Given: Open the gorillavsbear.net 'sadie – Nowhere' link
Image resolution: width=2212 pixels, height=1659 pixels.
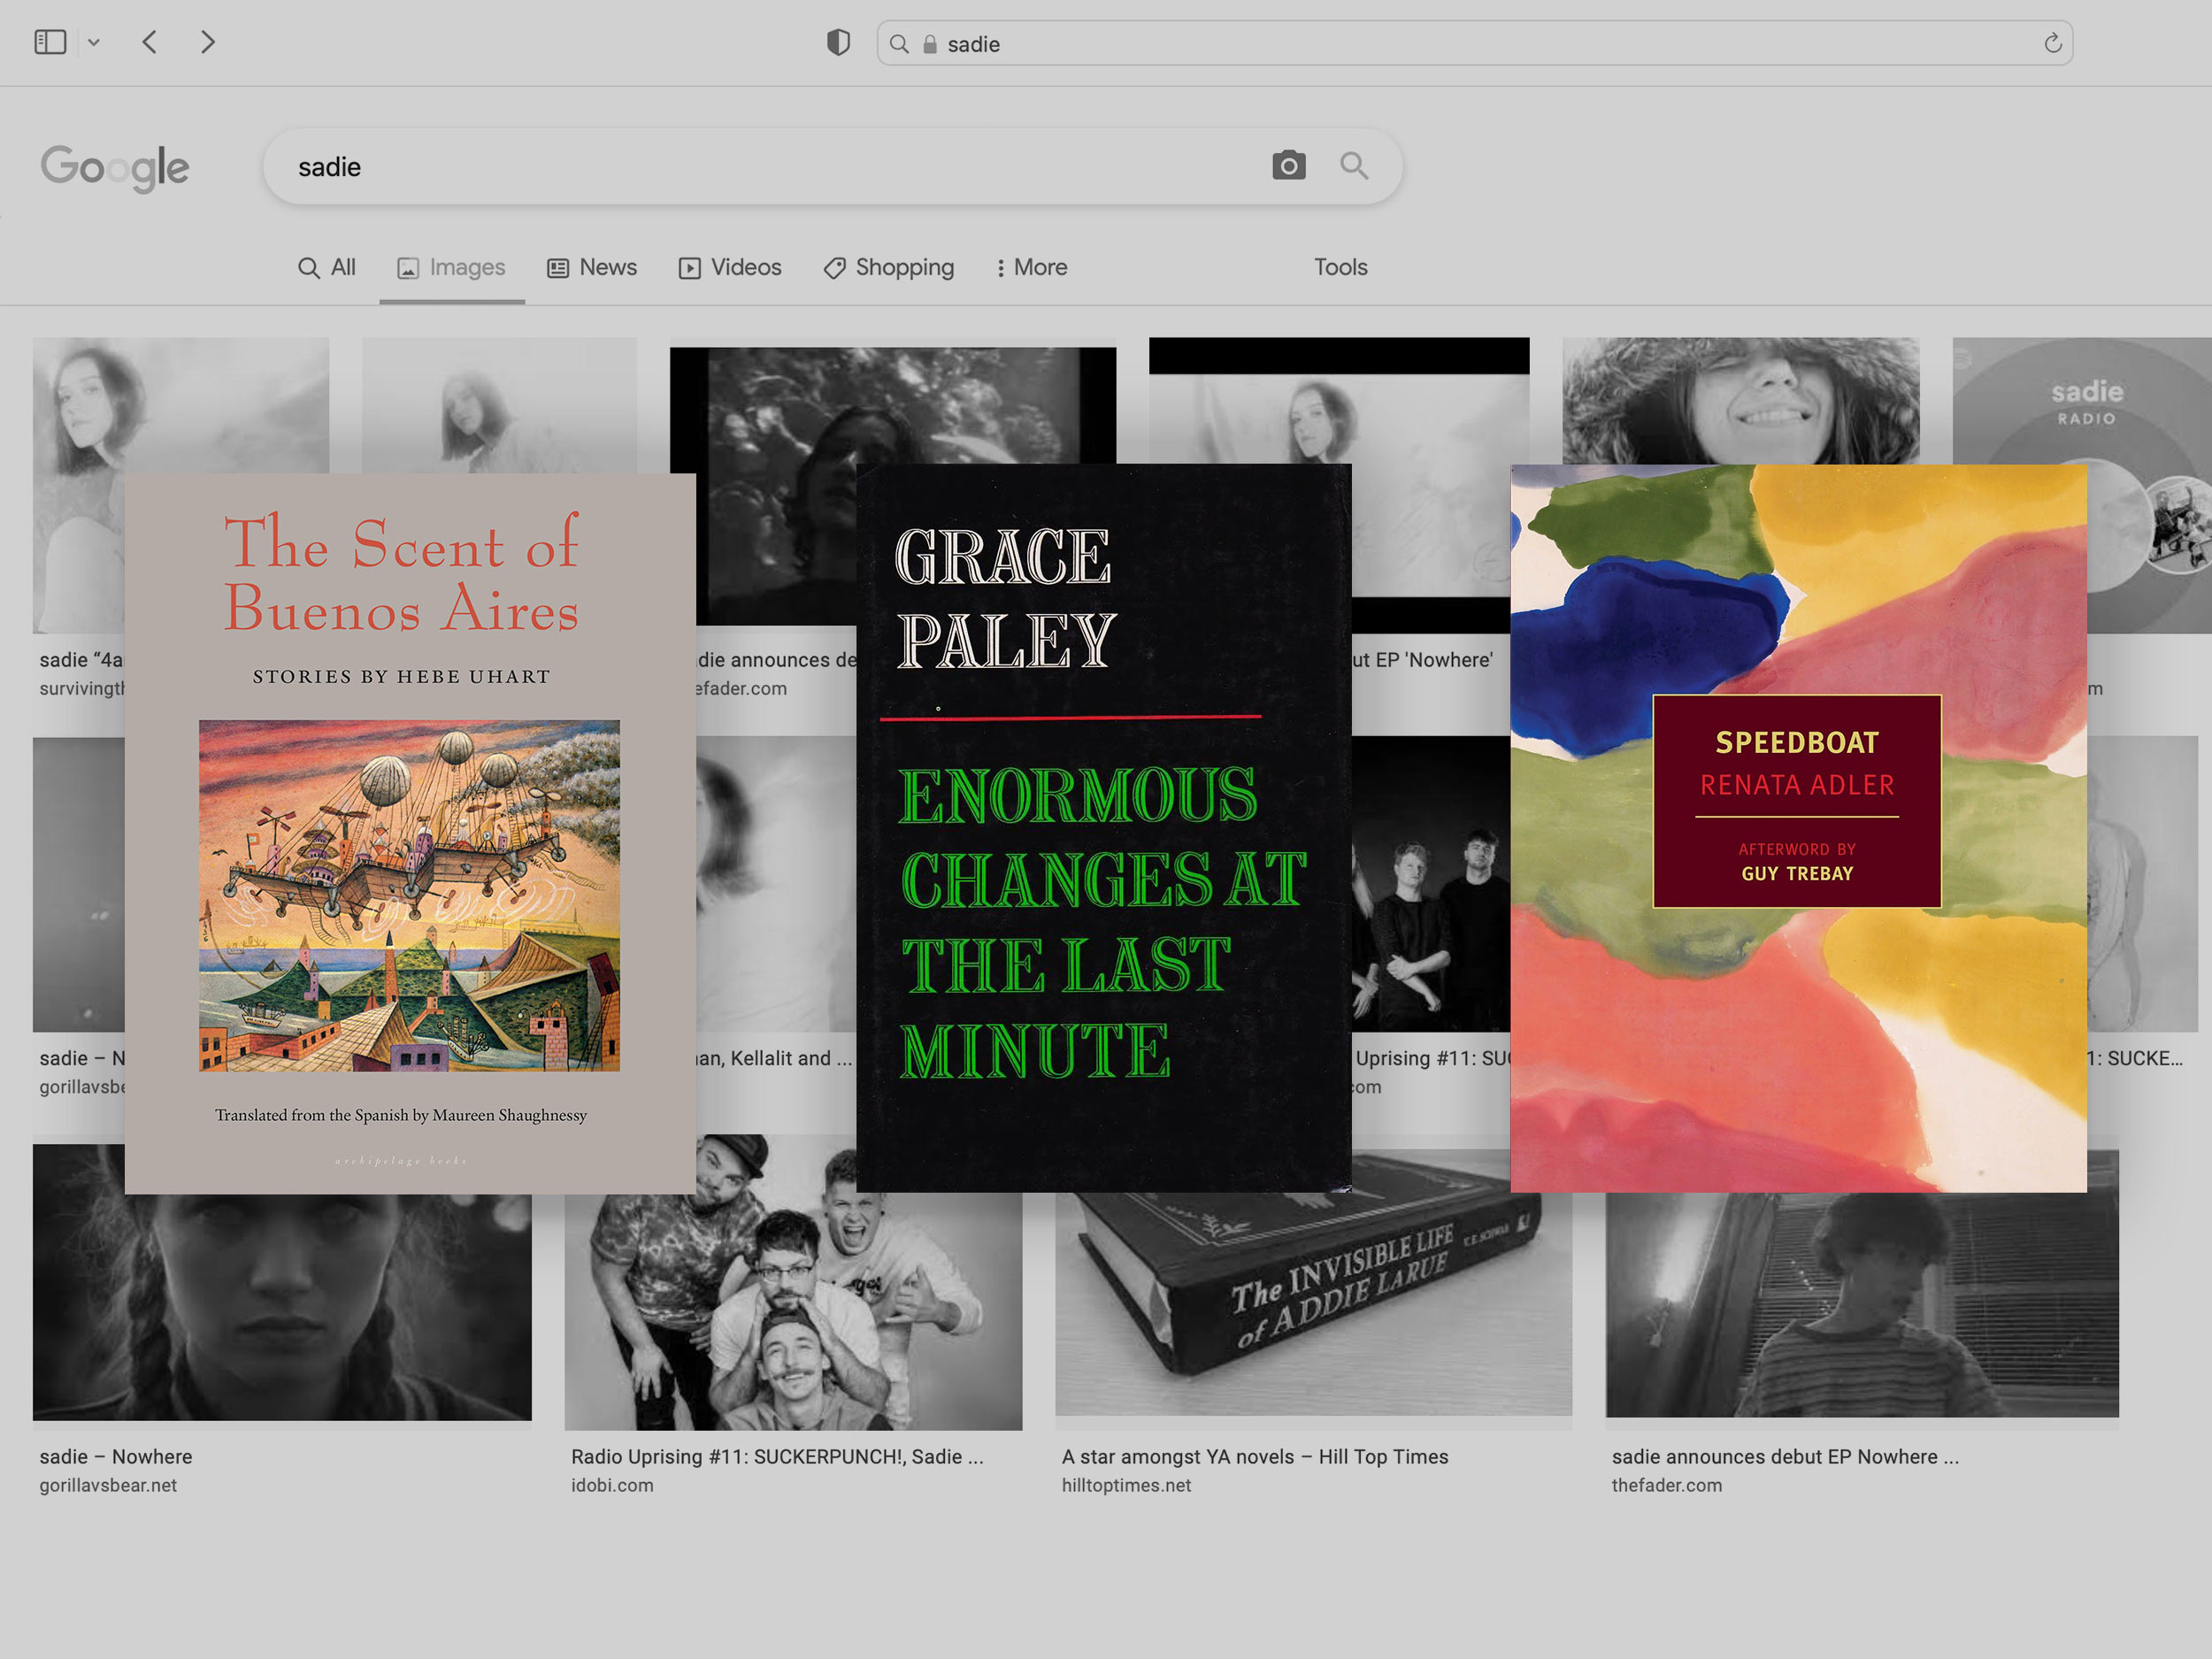Looking at the screenshot, I should 115,1456.
